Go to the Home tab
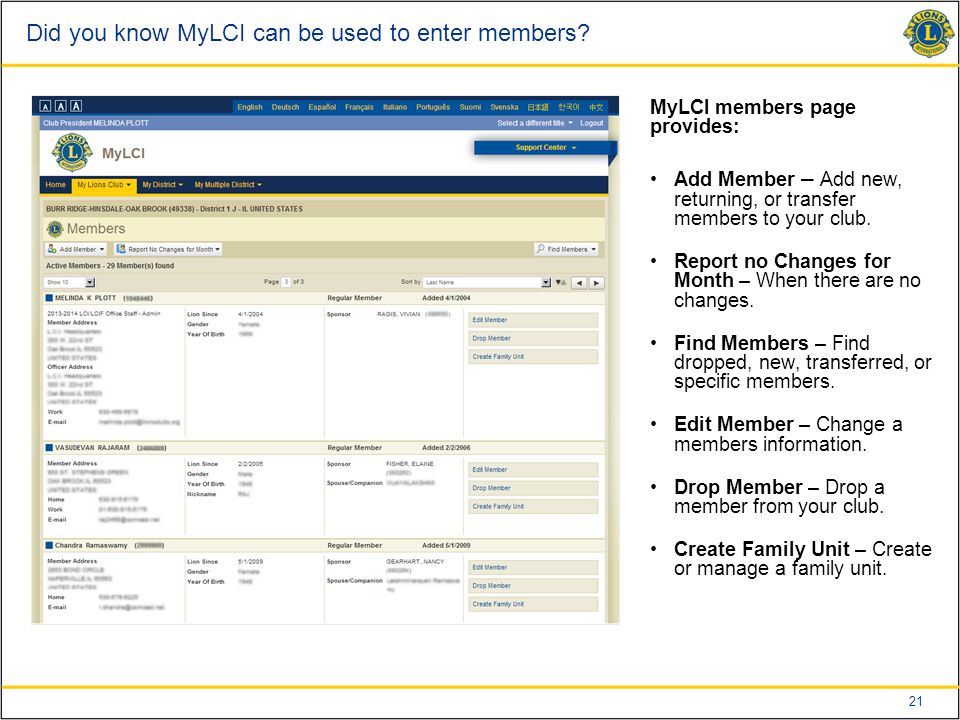This screenshot has width=960, height=720. [x=55, y=184]
